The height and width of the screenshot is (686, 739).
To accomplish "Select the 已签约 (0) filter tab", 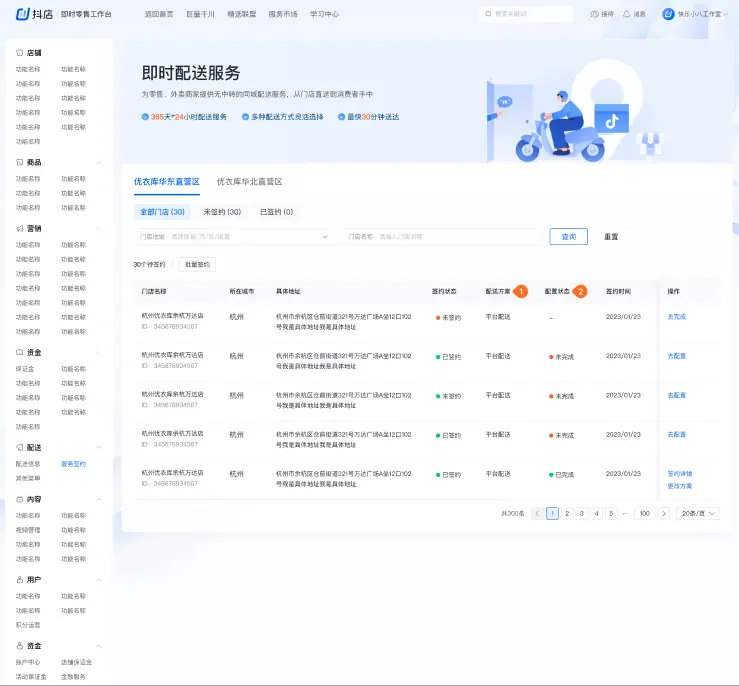I will coord(277,212).
